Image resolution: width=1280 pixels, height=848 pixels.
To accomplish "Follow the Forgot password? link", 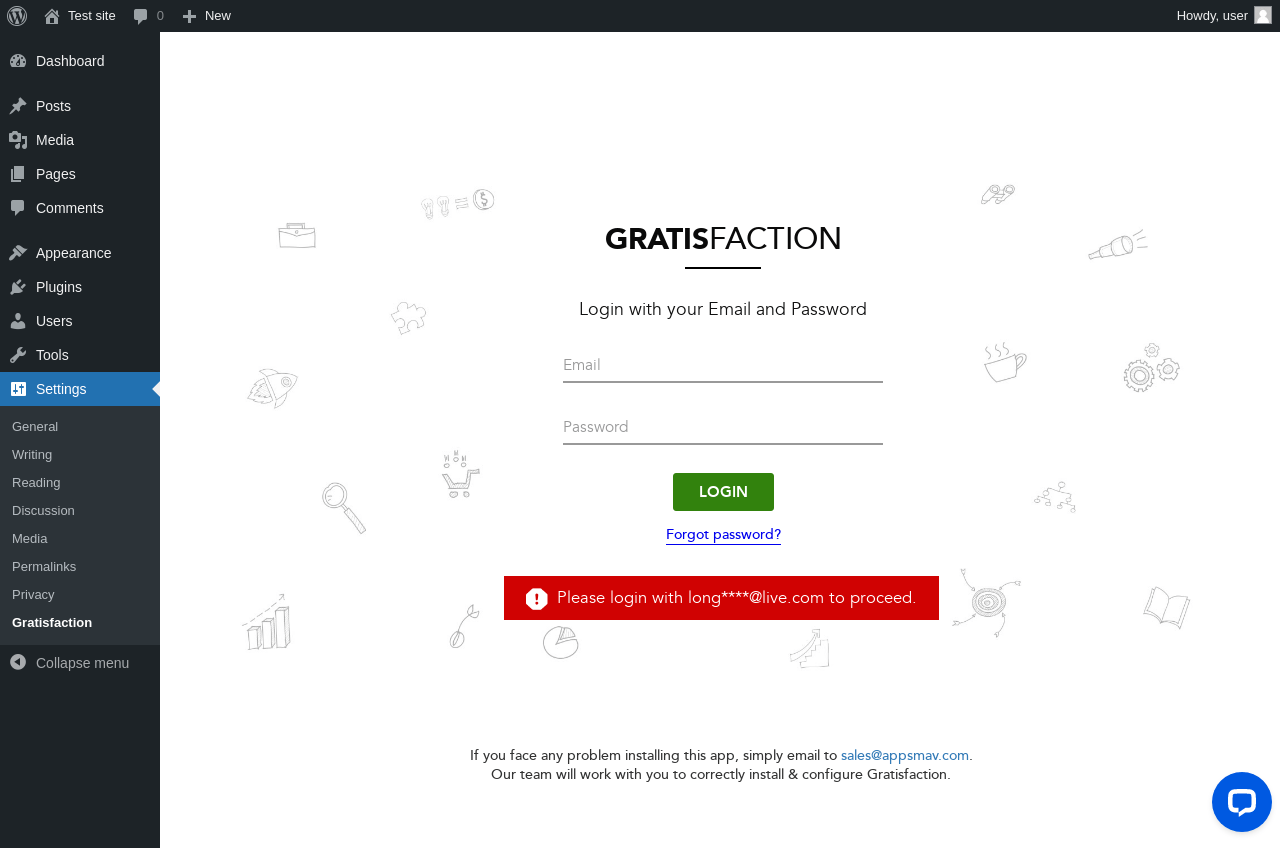I will point(723,535).
